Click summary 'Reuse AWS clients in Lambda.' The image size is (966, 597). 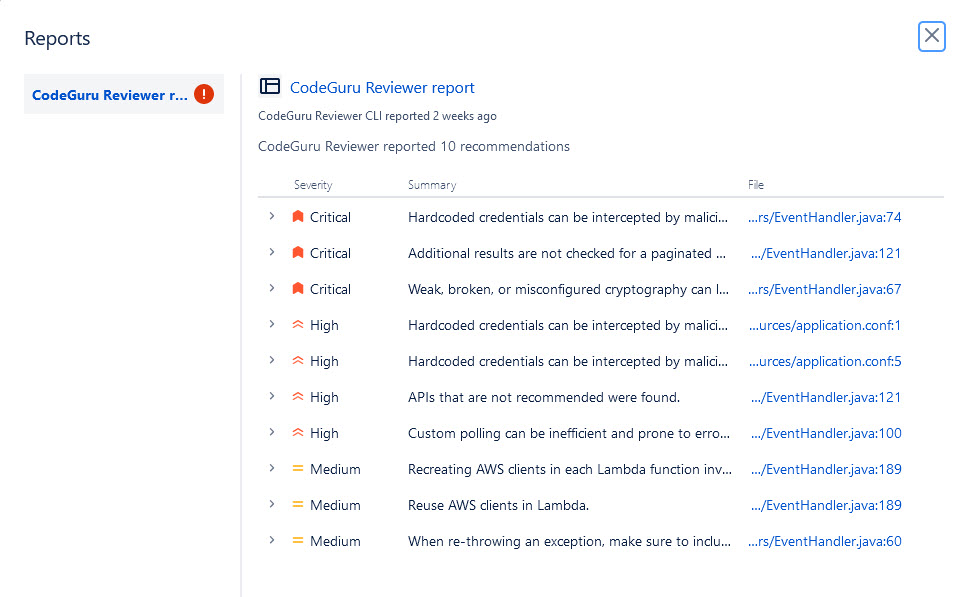[x=498, y=505]
